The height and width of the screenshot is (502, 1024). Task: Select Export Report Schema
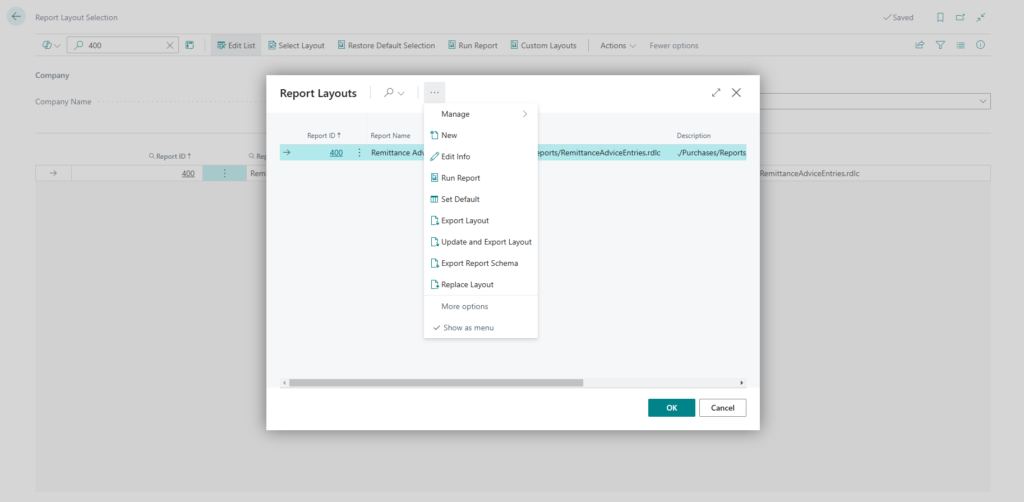[x=481, y=263]
